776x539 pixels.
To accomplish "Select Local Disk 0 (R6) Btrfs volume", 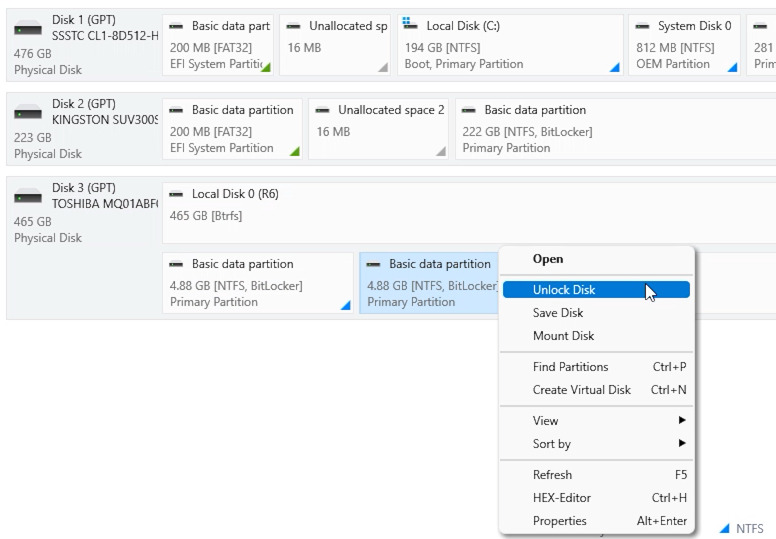I will click(469, 213).
